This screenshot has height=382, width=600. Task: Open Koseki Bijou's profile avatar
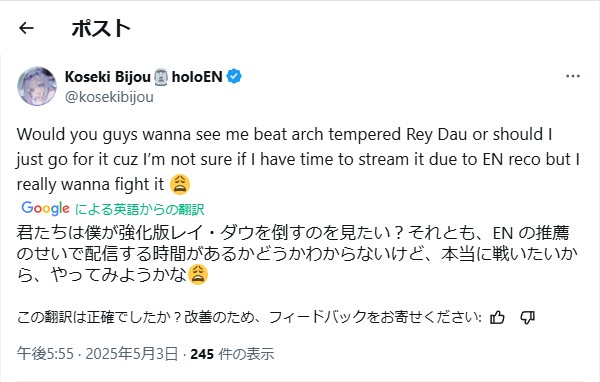[x=37, y=86]
